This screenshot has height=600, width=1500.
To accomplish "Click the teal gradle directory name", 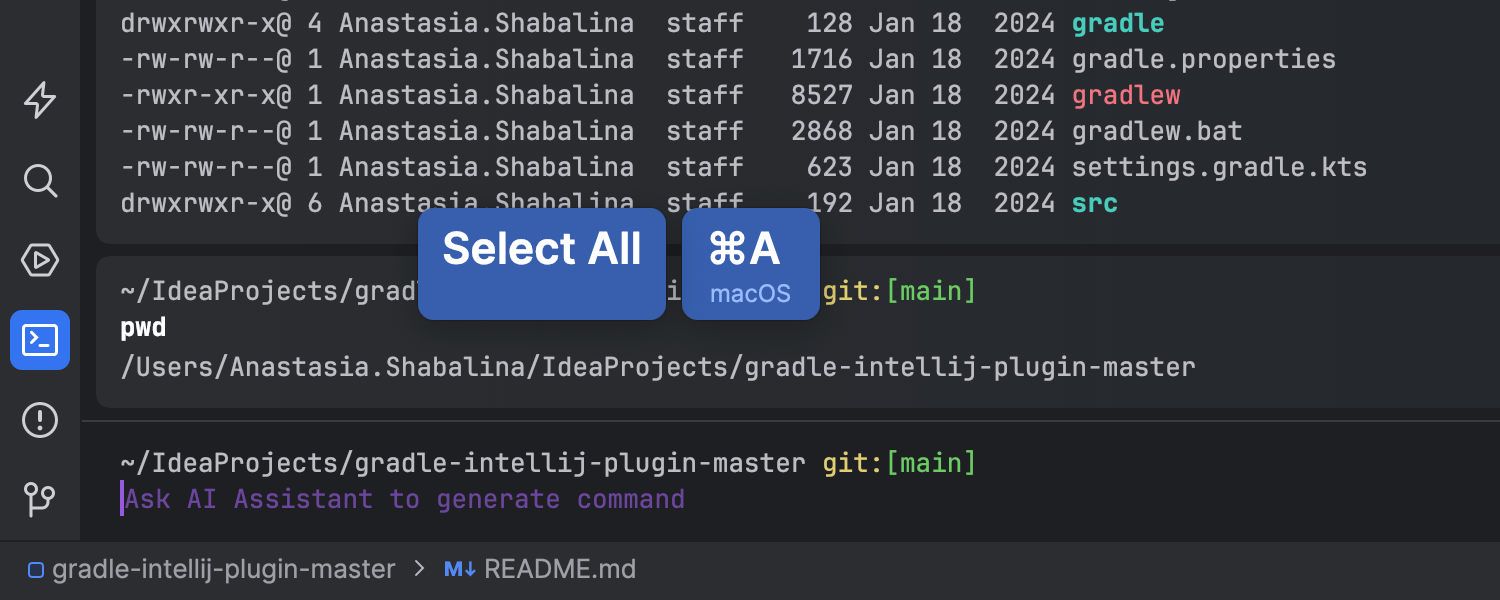I will coord(1118,23).
